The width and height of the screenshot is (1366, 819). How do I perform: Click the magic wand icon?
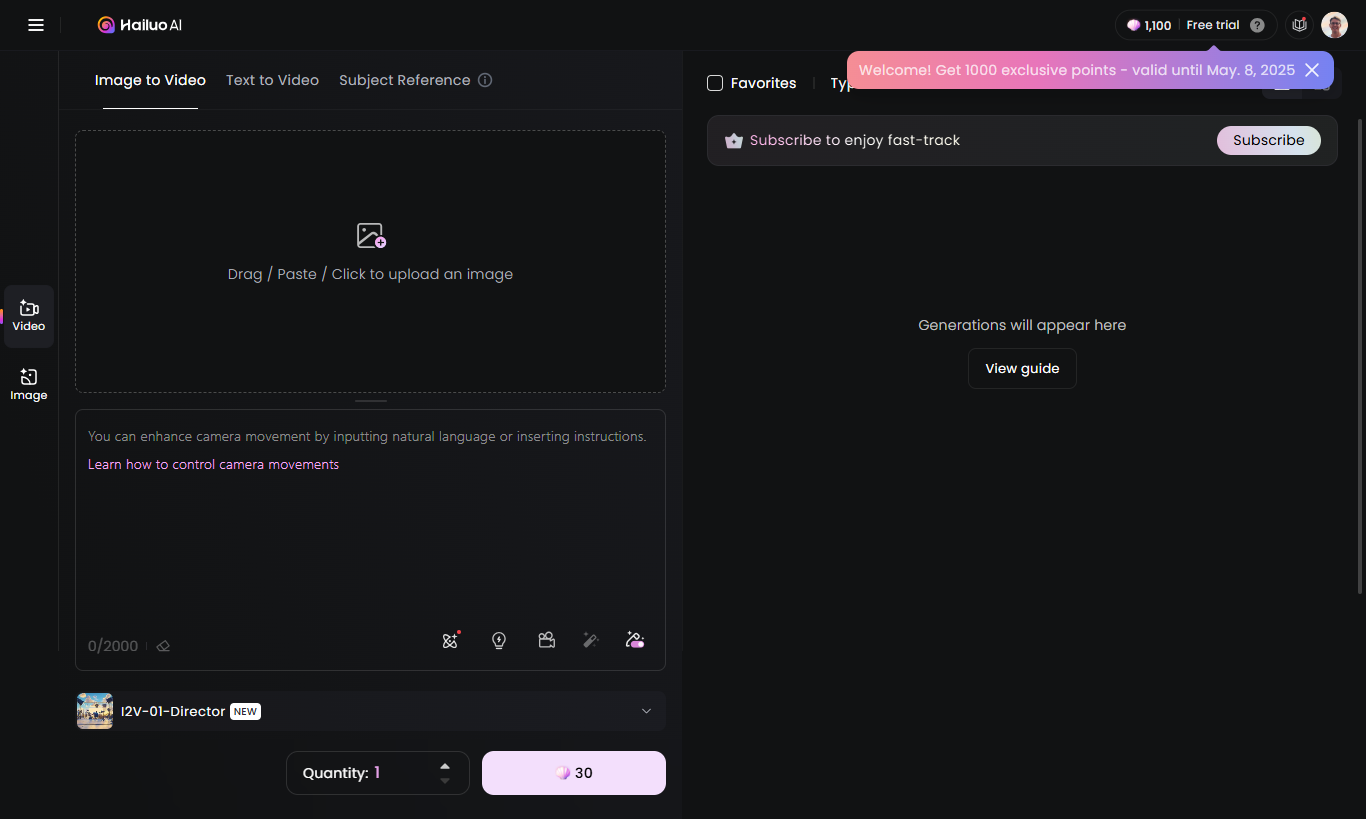pyautogui.click(x=591, y=640)
